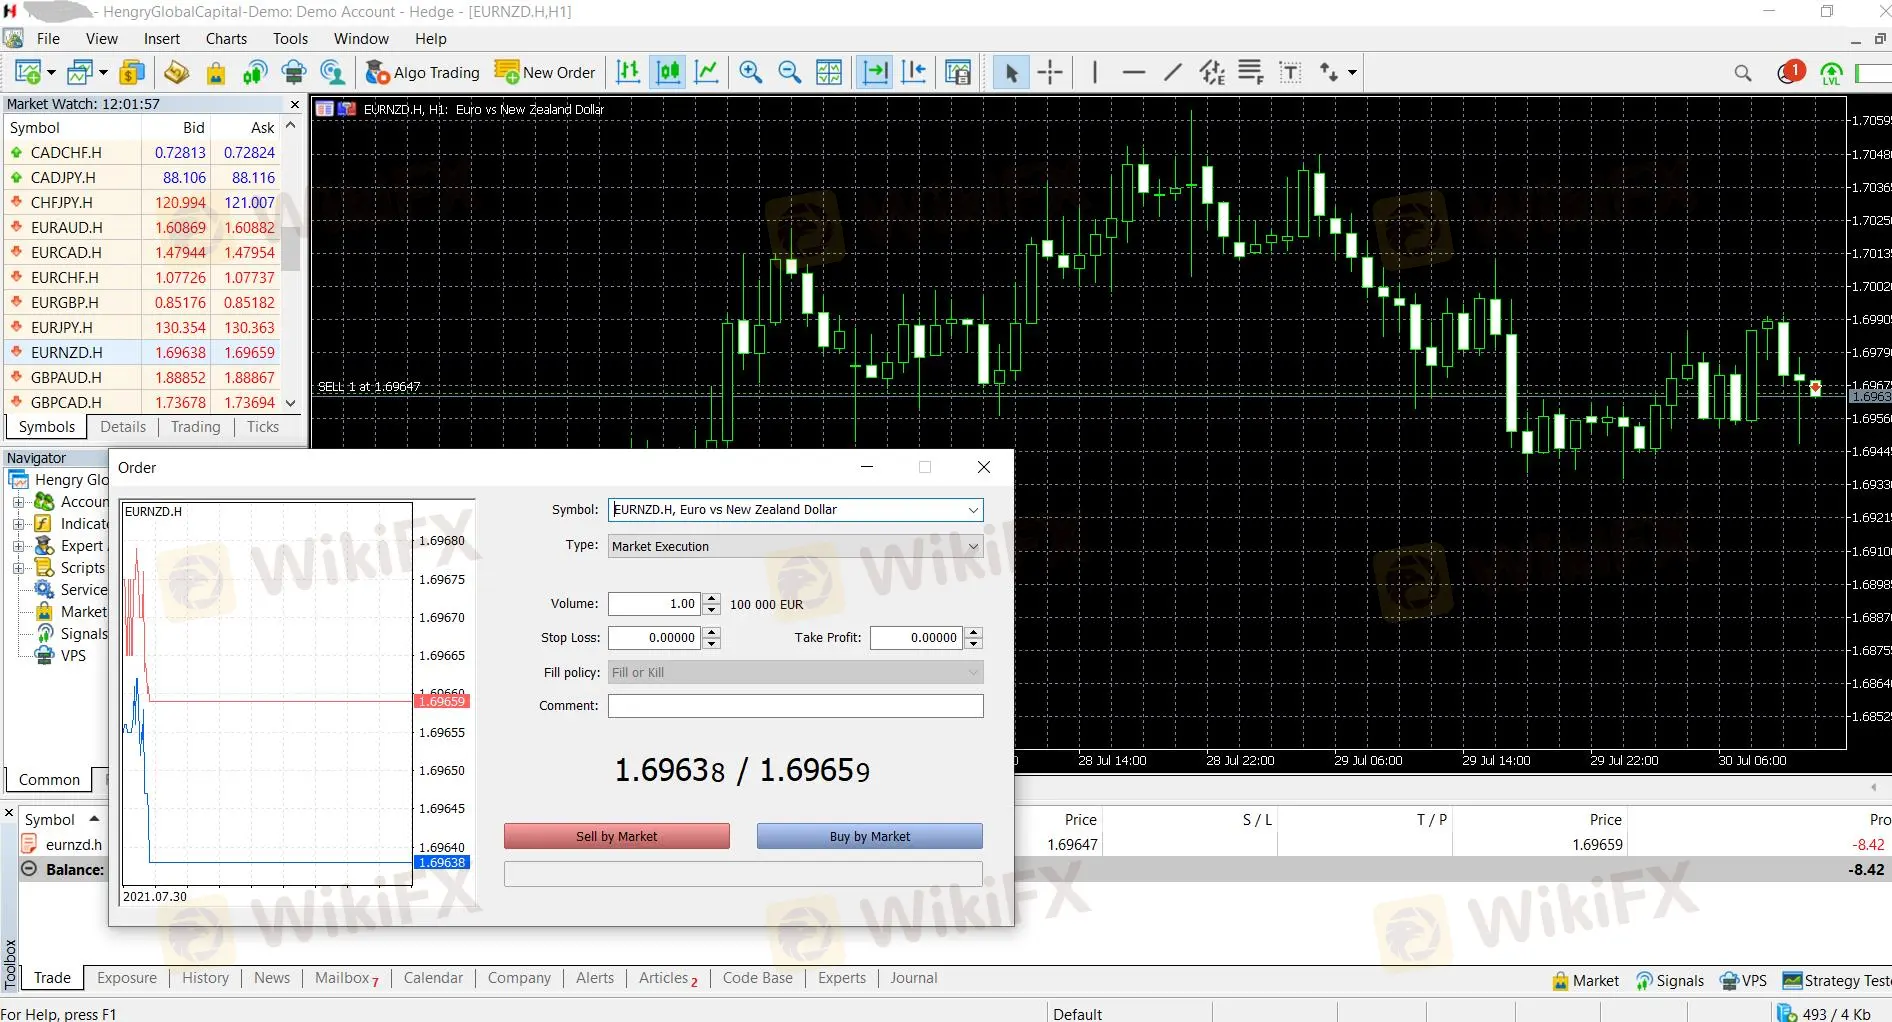This screenshot has width=1892, height=1022.
Task: Select the Fibonacci Retracement tool
Action: coord(1251,72)
